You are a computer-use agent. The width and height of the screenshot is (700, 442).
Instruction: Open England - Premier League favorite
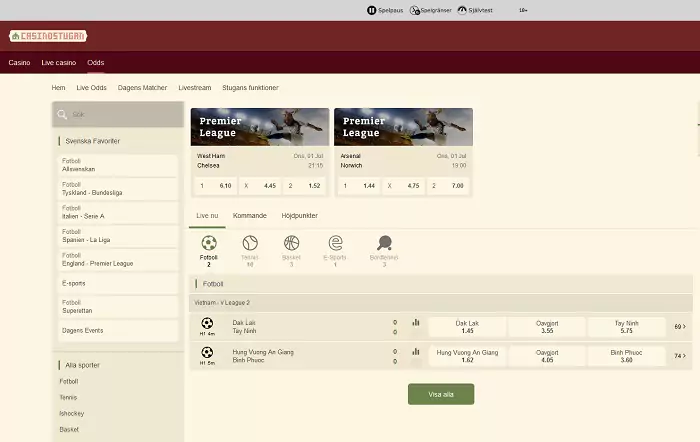coord(118,260)
